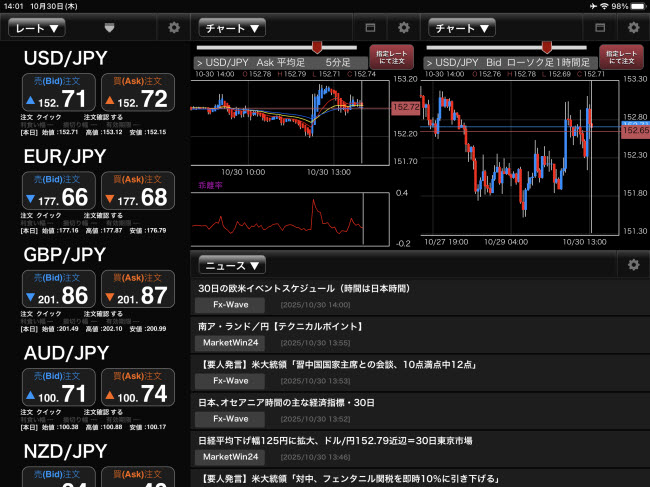Tap 注文 クイック under USD/JPY
Screen dimensions: 650x487
point(41,118)
